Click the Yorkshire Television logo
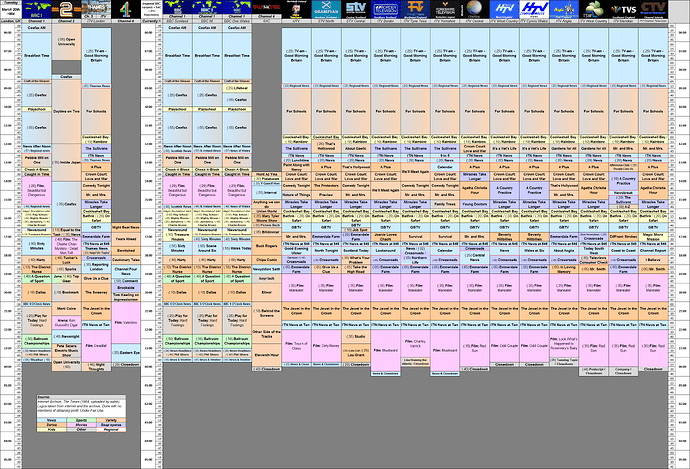This screenshot has height=469, width=690. click(445, 9)
